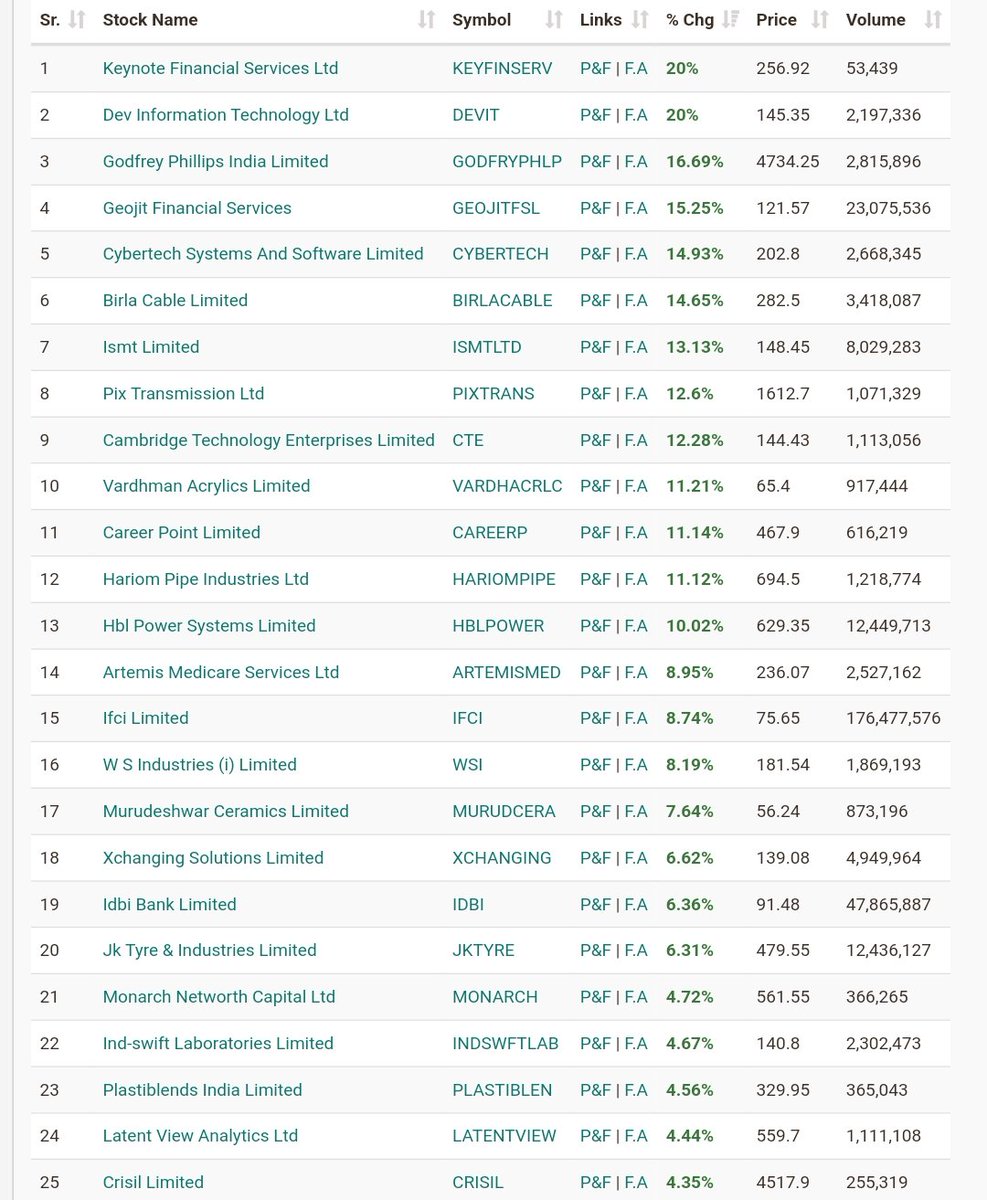Open Plastiblends India Limited link
This screenshot has height=1200, width=987.
click(202, 1090)
